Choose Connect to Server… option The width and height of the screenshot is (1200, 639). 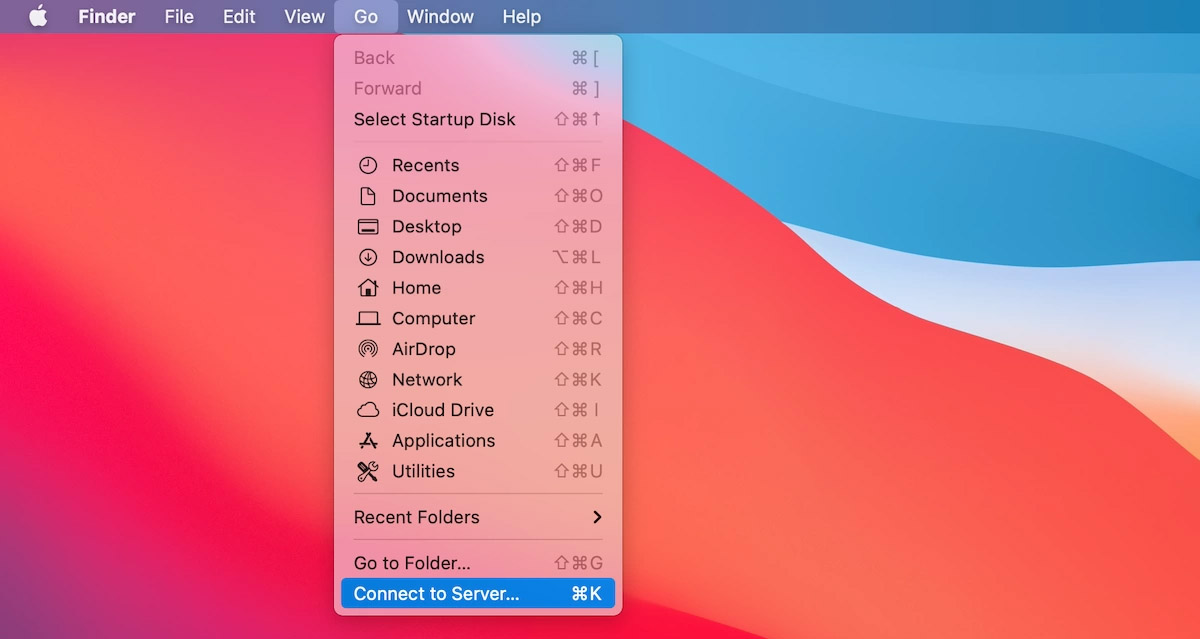coord(478,593)
